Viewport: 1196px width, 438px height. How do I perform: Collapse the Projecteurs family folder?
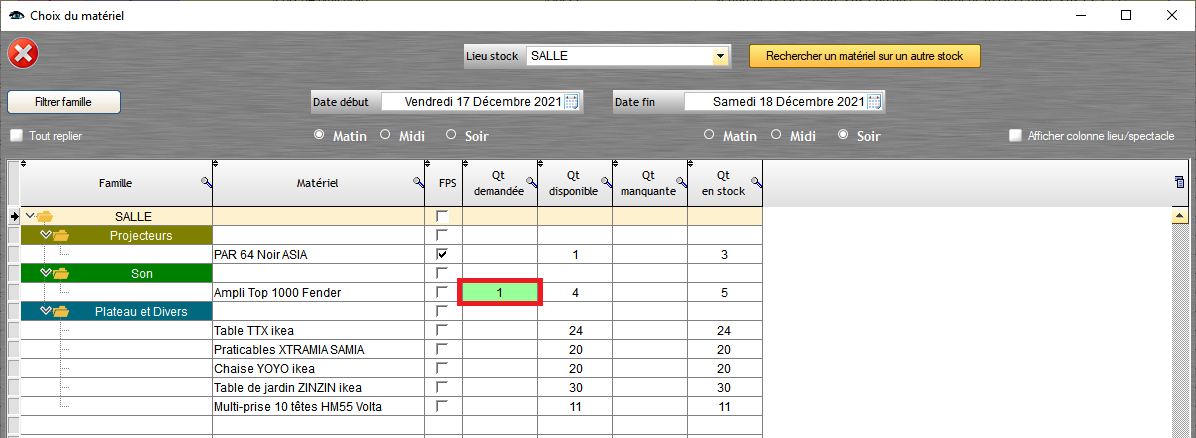pyautogui.click(x=45, y=235)
